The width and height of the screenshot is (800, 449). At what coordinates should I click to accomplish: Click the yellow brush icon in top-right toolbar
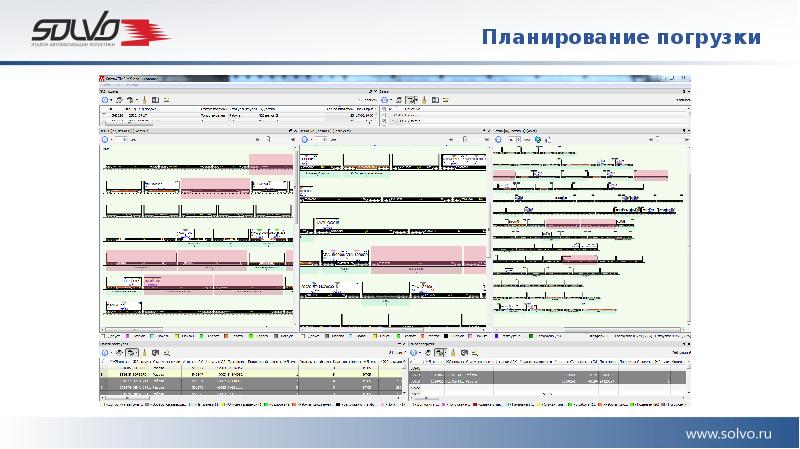[424, 100]
